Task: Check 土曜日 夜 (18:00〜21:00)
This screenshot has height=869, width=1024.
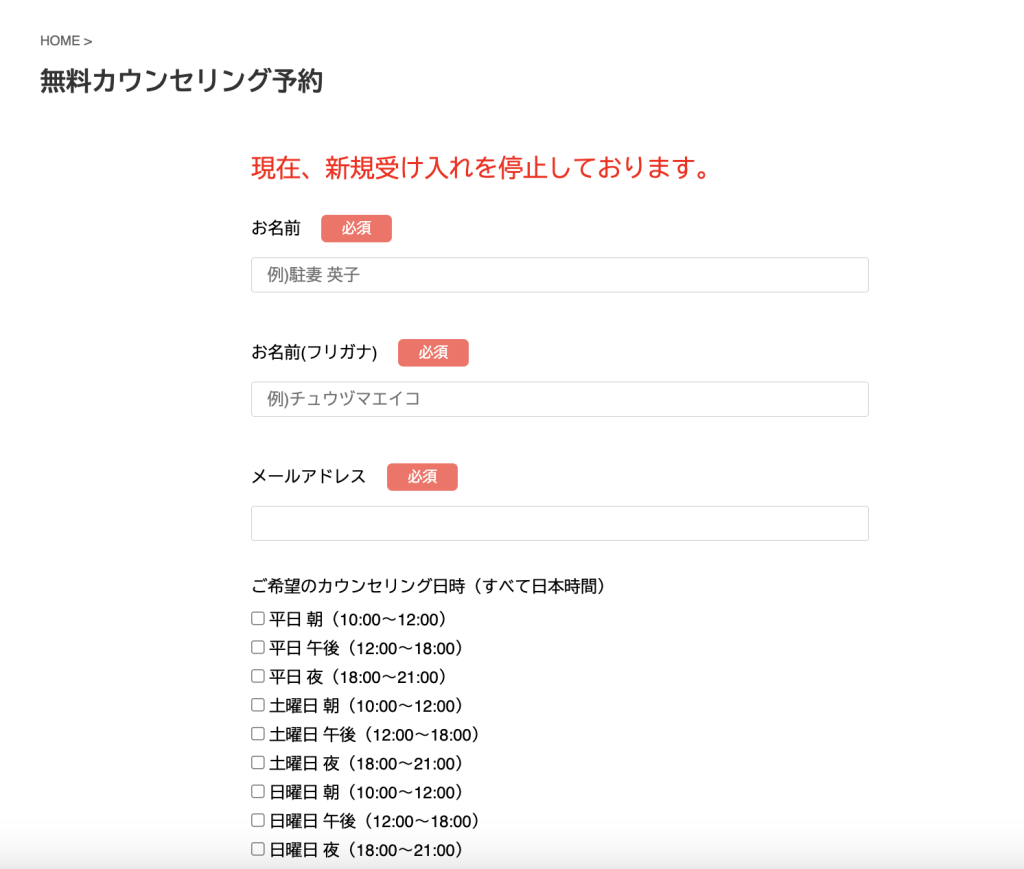Action: tap(257, 762)
